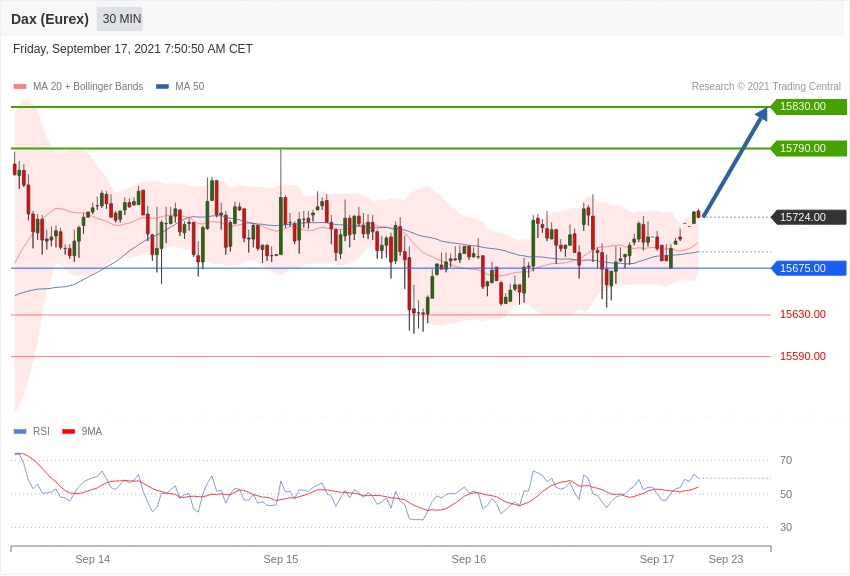
Task: Click the date line 'Friday, September 17, 2021 7:50:50 AM CET'
Action: 133,49
